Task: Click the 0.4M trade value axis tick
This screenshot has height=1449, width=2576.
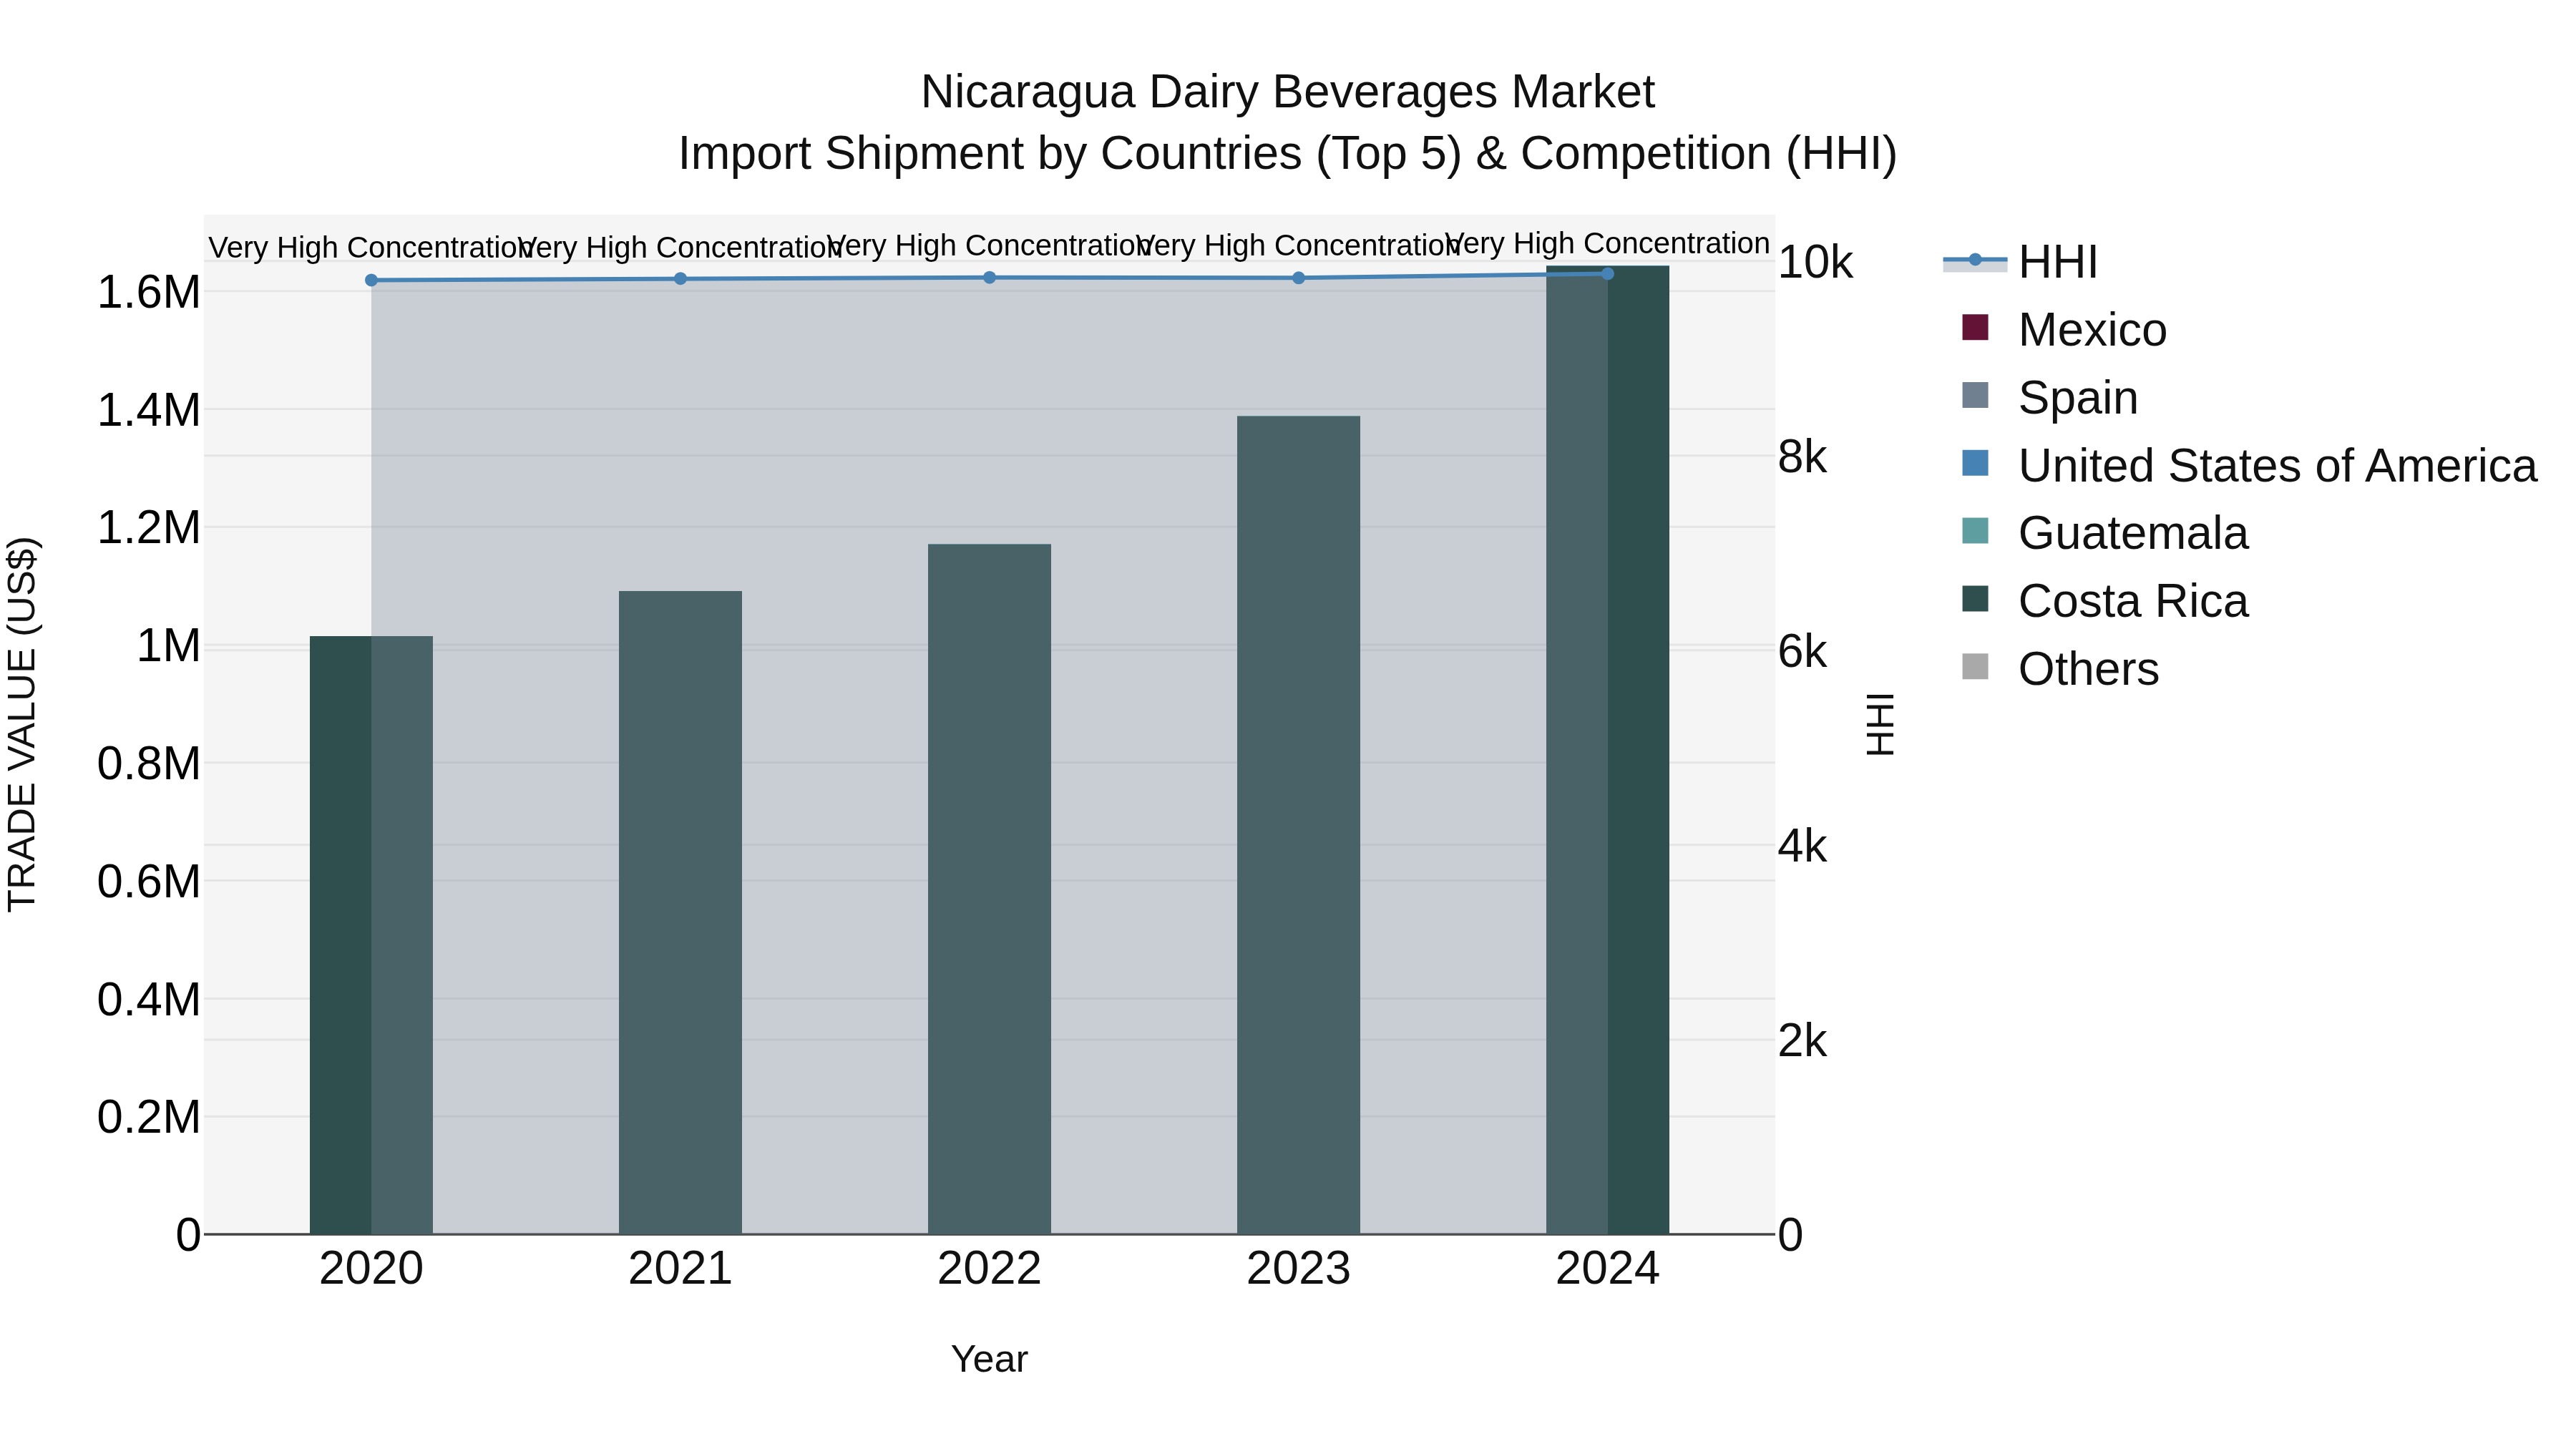Action: pyautogui.click(x=148, y=999)
